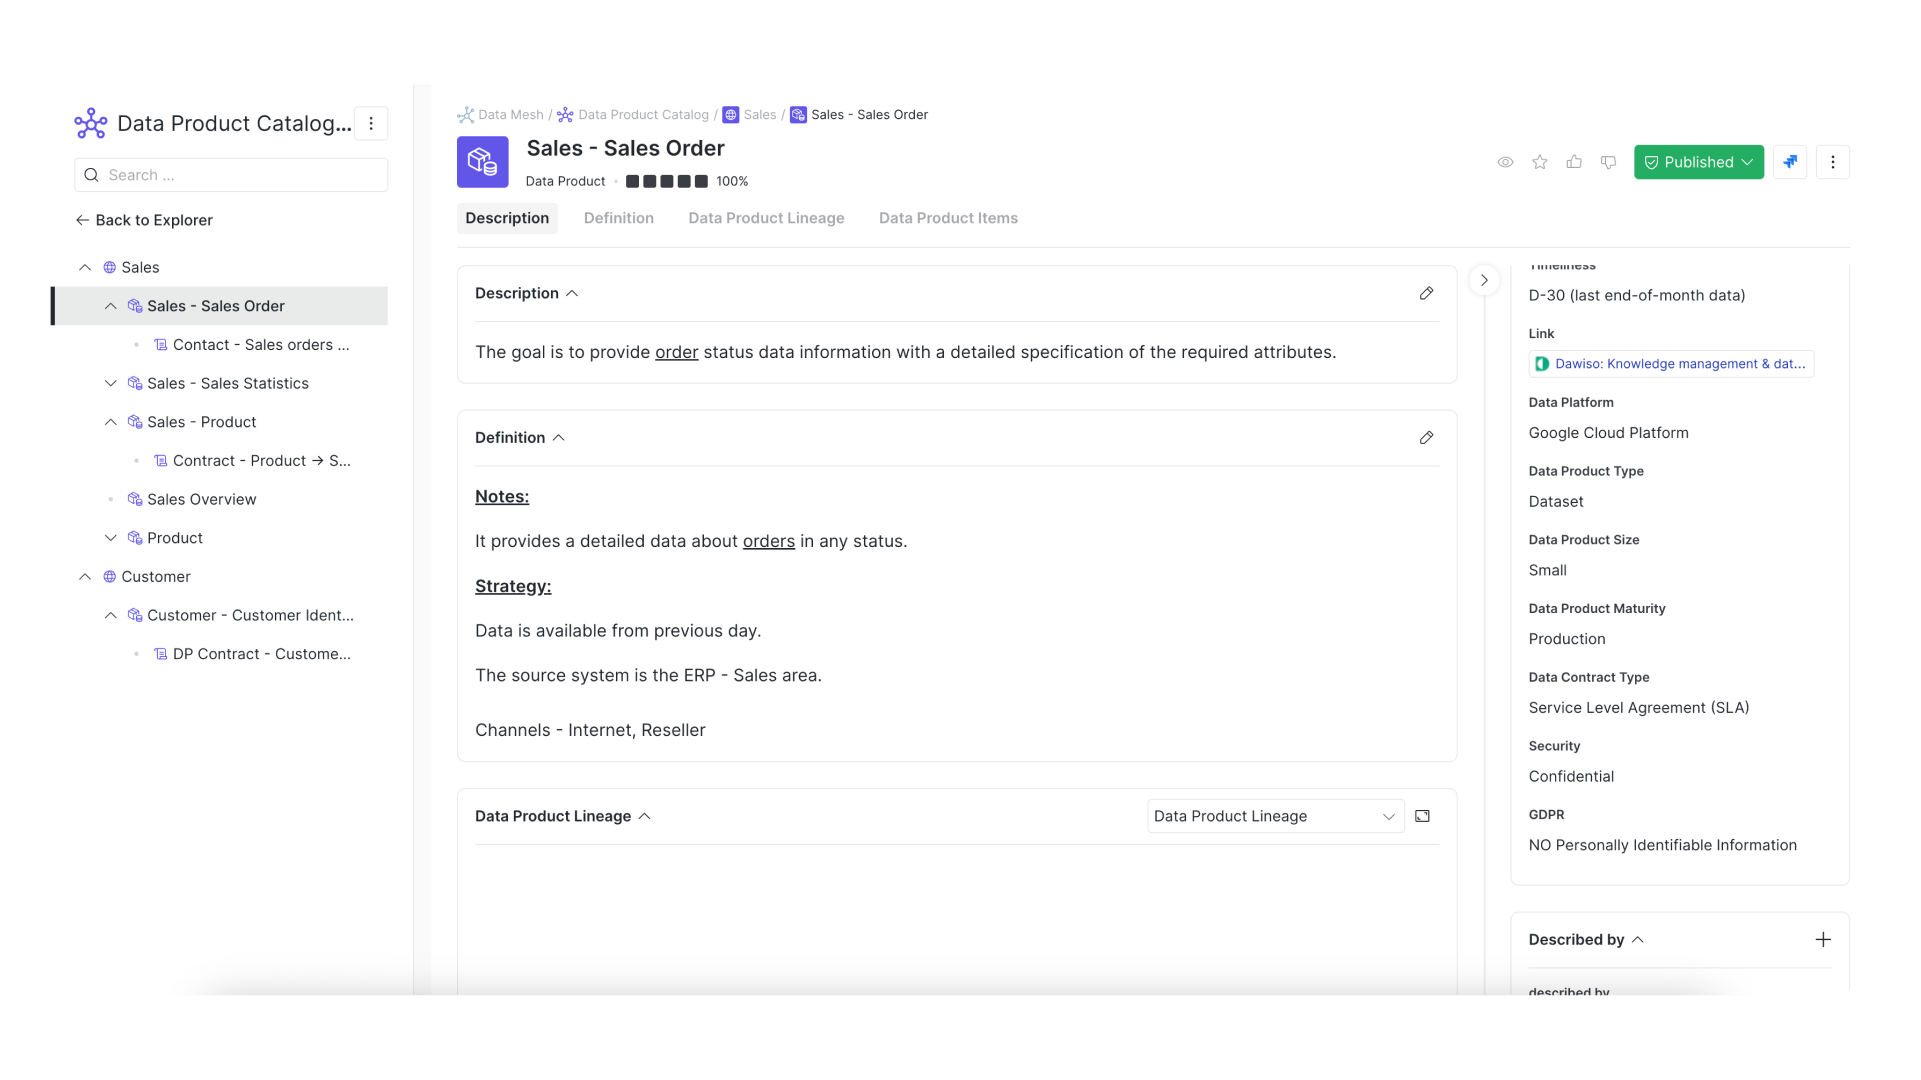Open the Data Product Catalog kebab menu
This screenshot has width=1921, height=1080.
click(371, 123)
